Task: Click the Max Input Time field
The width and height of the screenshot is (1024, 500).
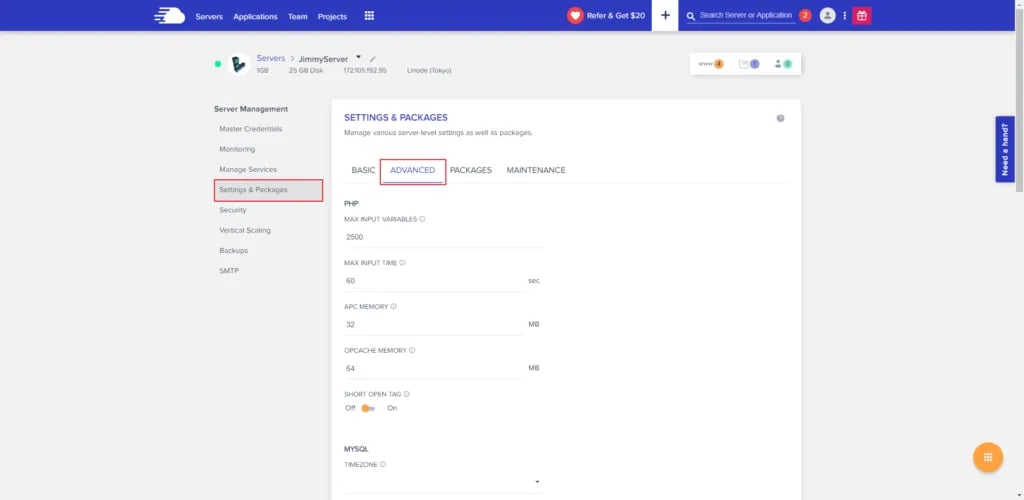Action: coord(434,281)
